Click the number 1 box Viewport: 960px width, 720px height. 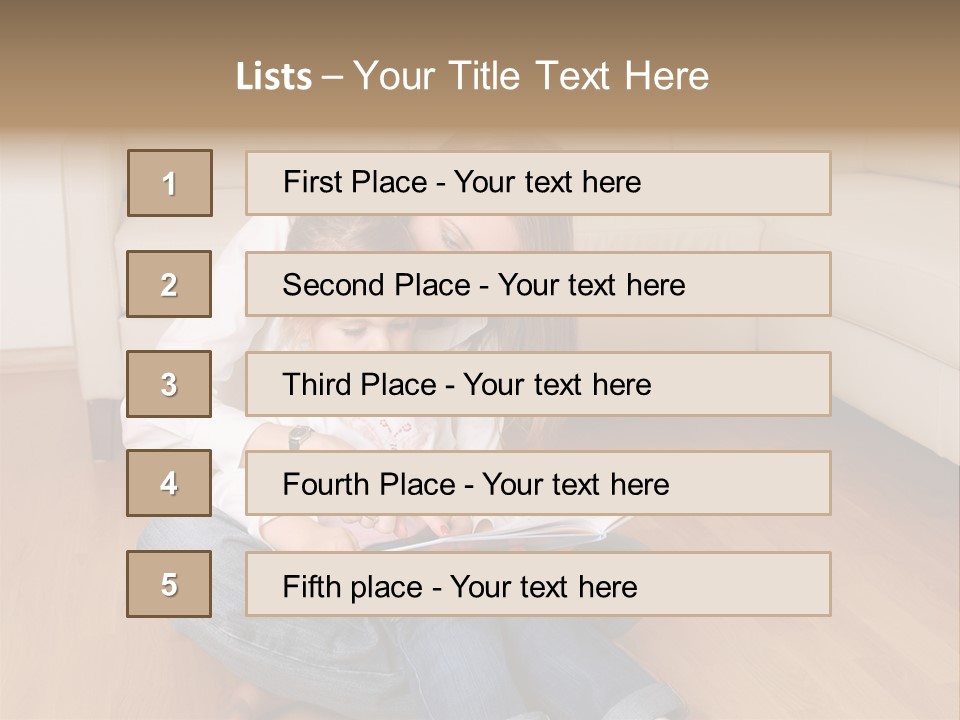170,183
